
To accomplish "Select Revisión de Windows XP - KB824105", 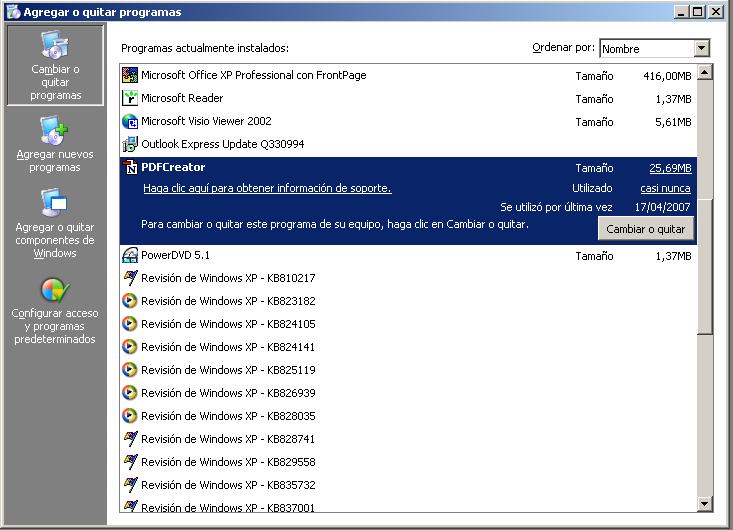I will pos(408,324).
